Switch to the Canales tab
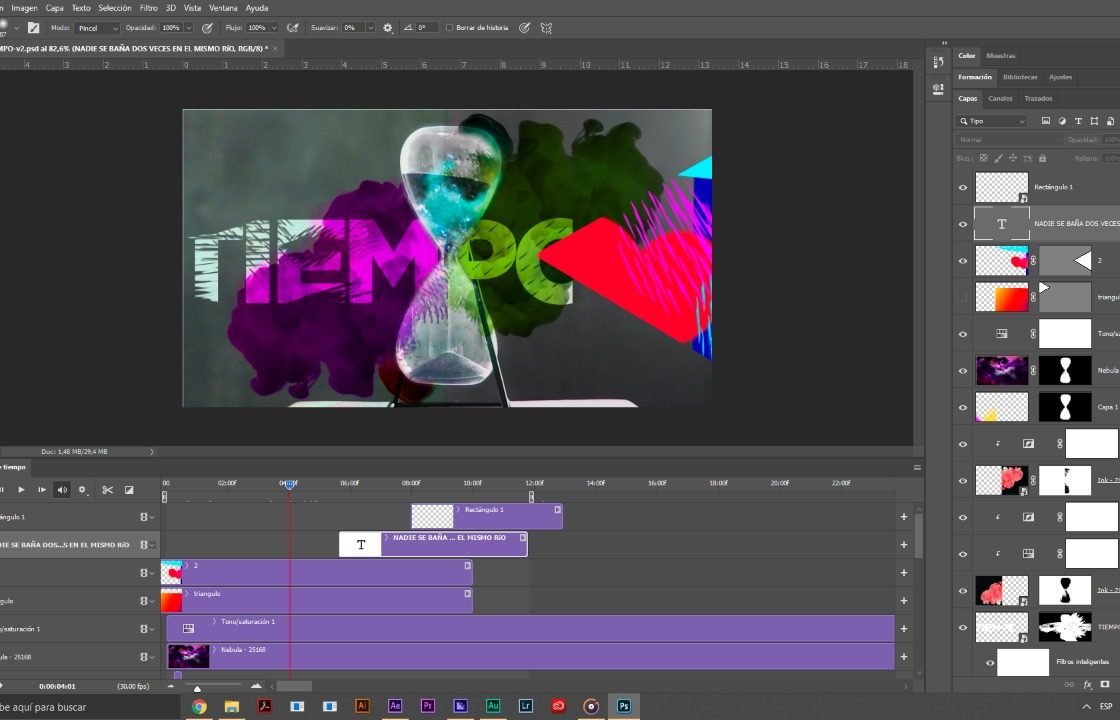Viewport: 1120px width, 720px height. pos(1000,99)
